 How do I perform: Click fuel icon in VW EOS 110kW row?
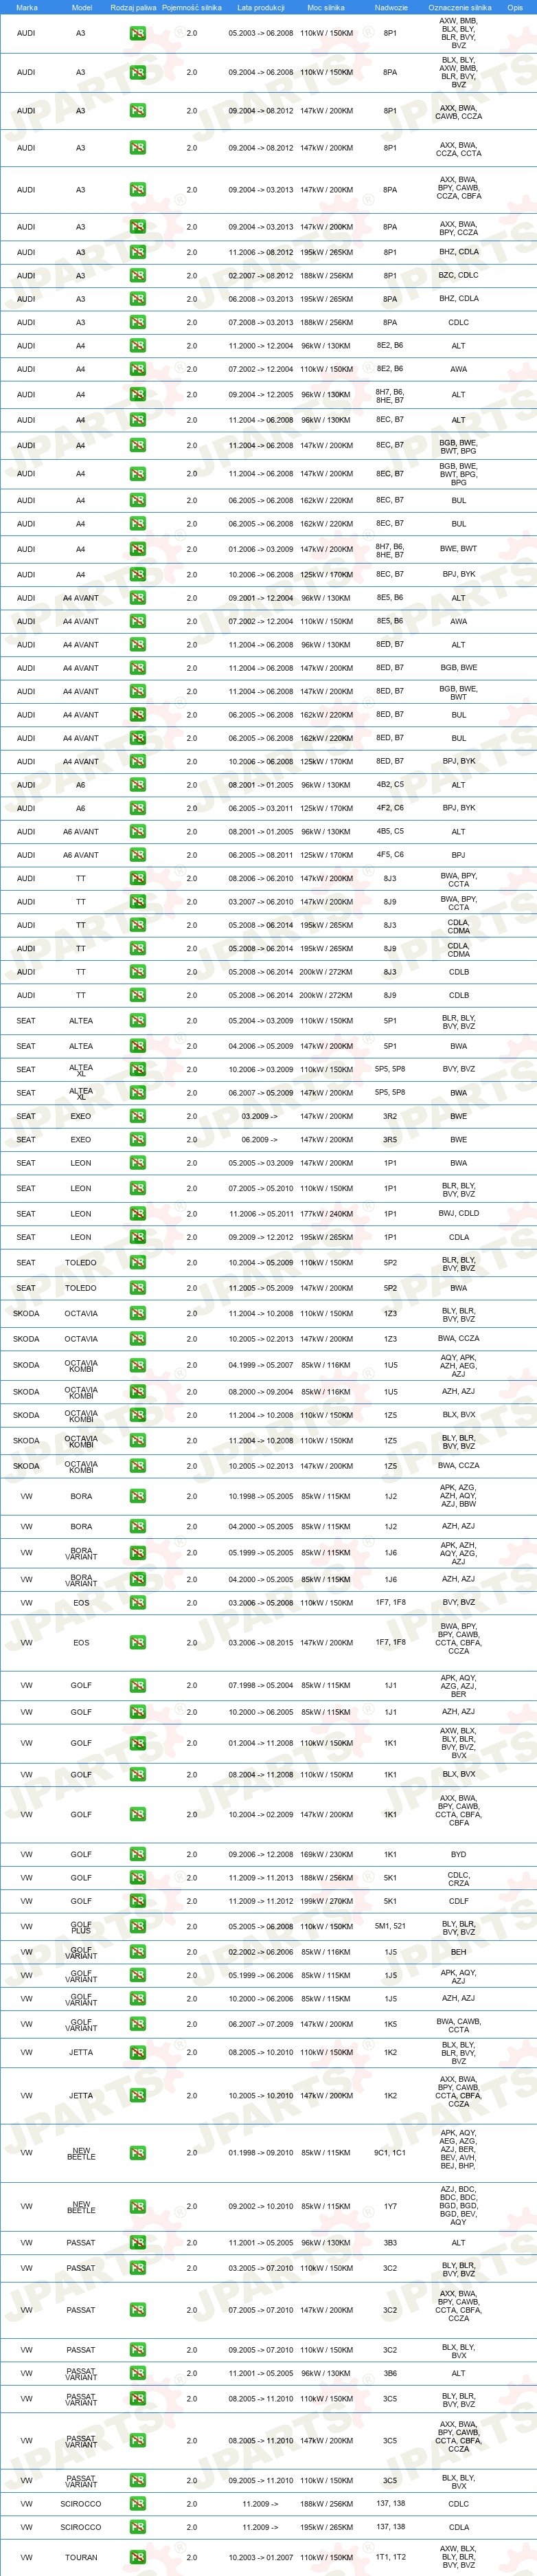tap(137, 1603)
